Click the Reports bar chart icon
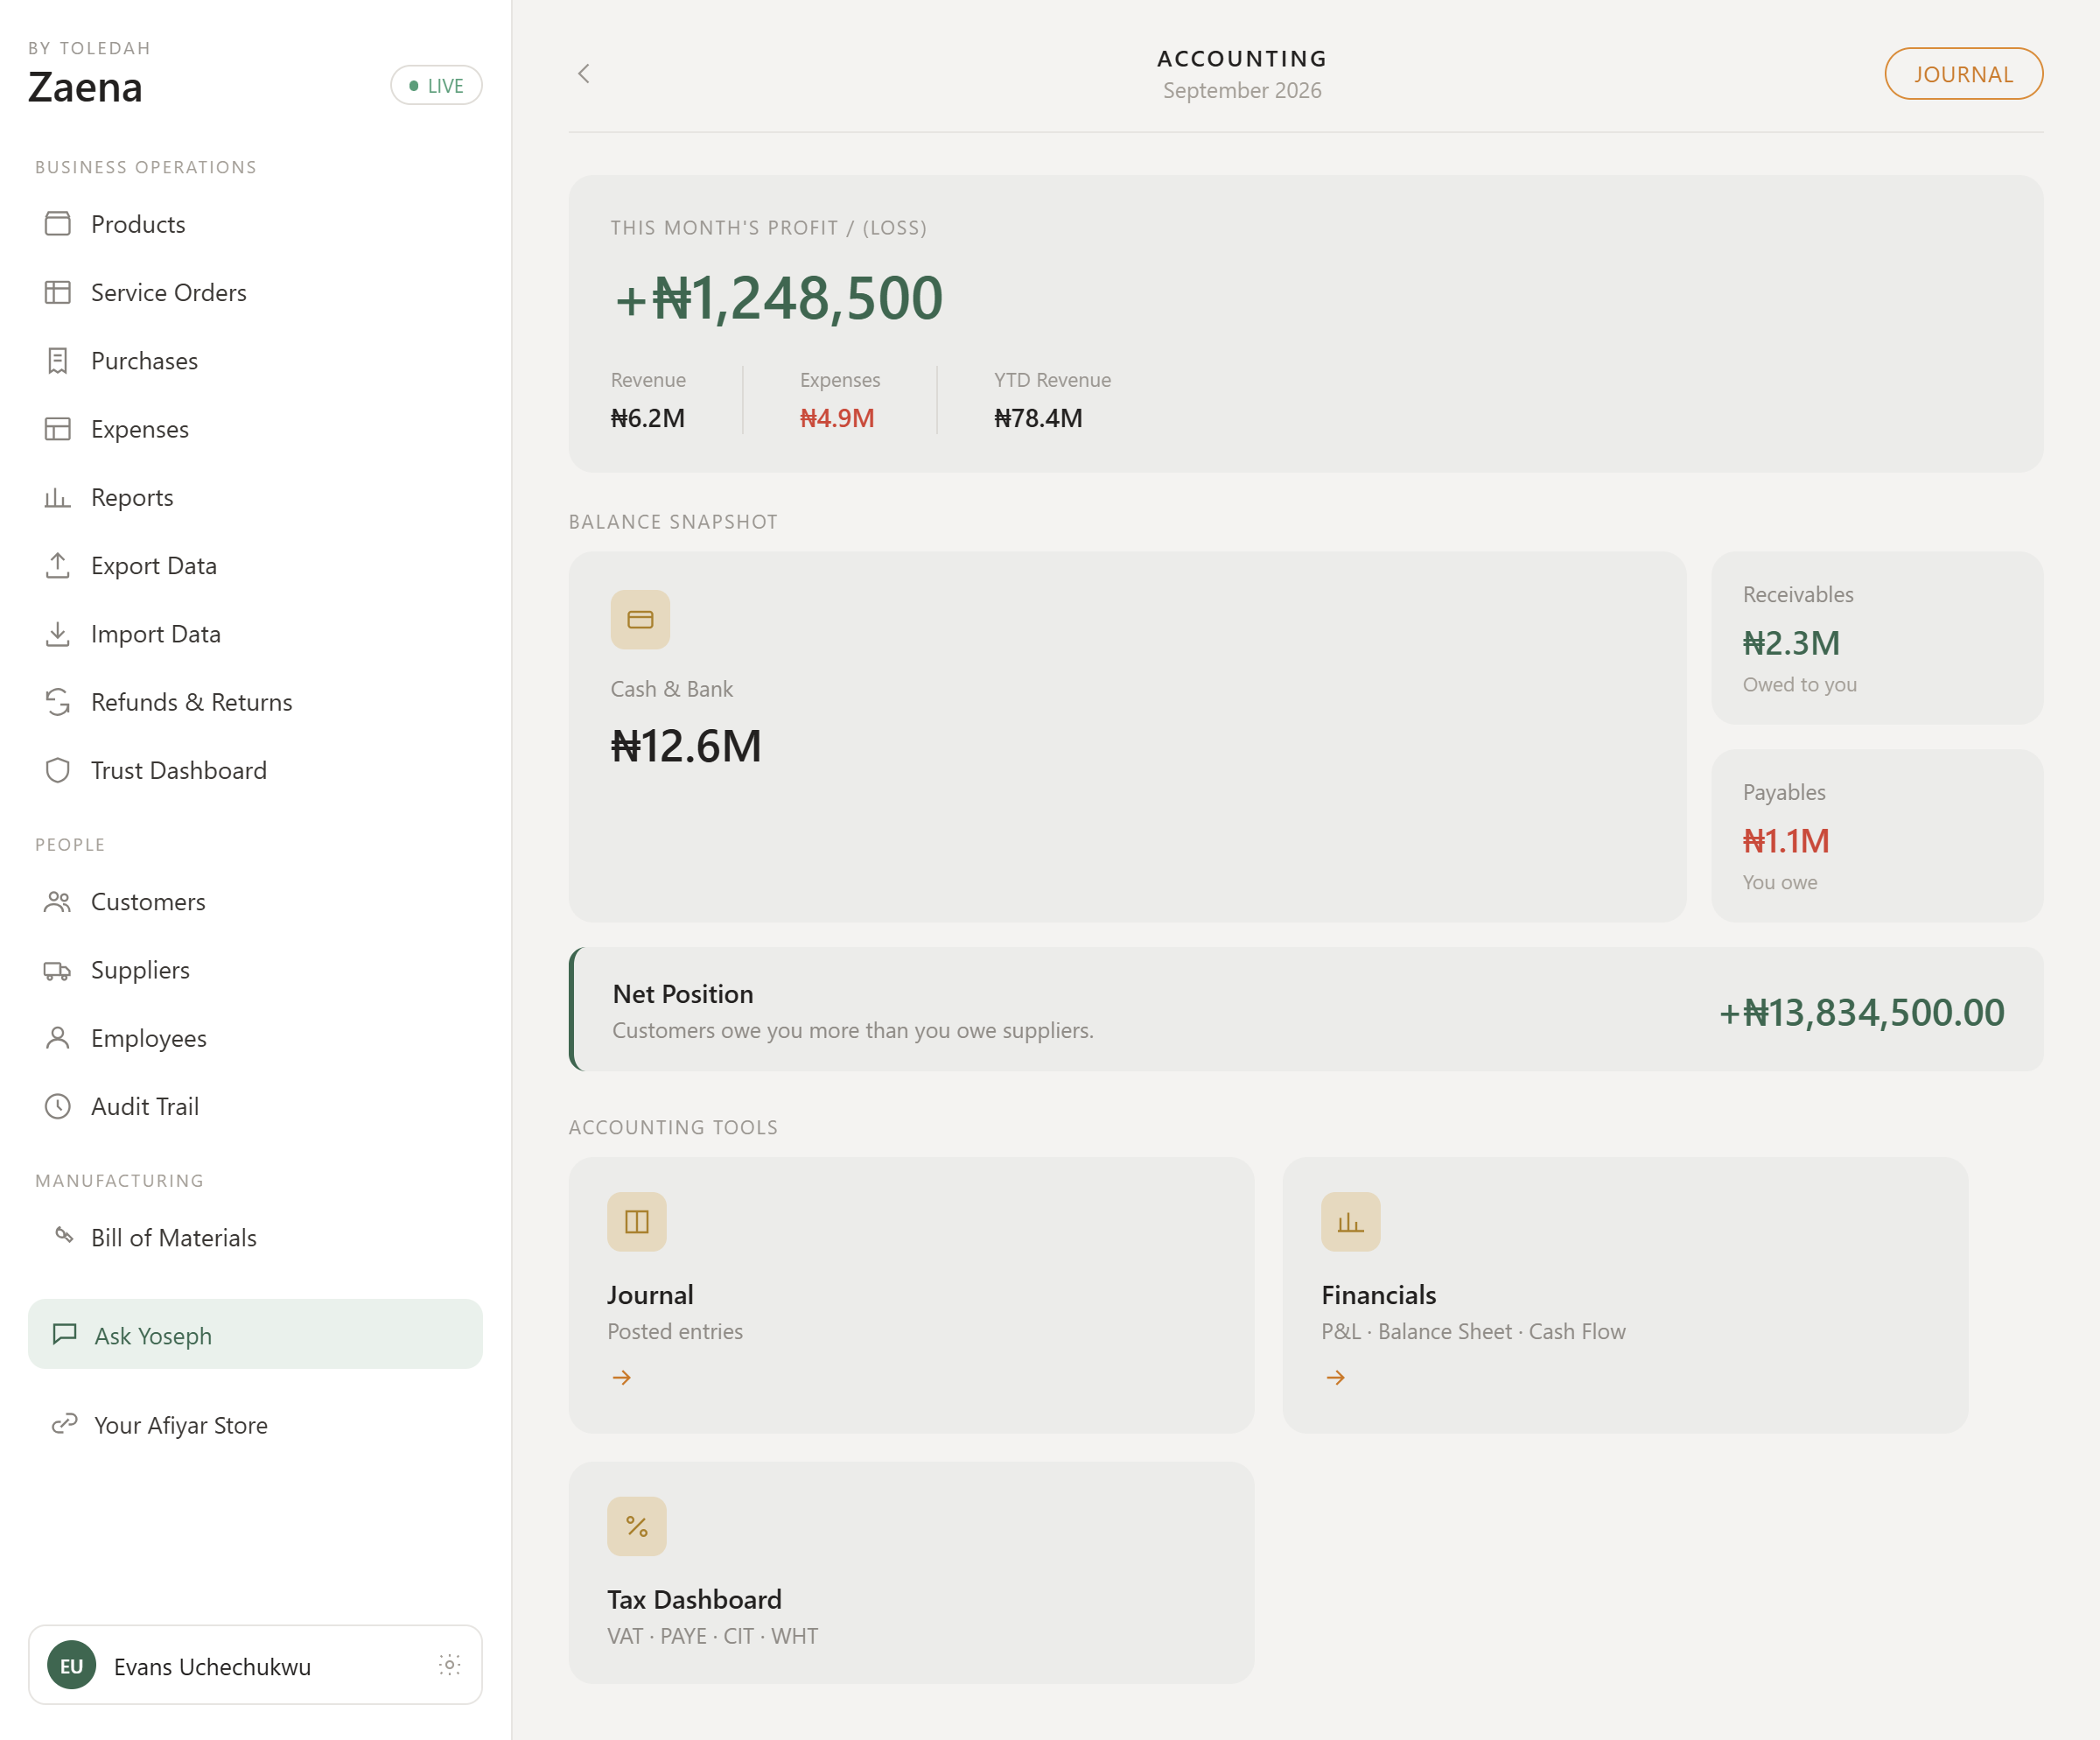The height and width of the screenshot is (1740, 2100). (58, 497)
